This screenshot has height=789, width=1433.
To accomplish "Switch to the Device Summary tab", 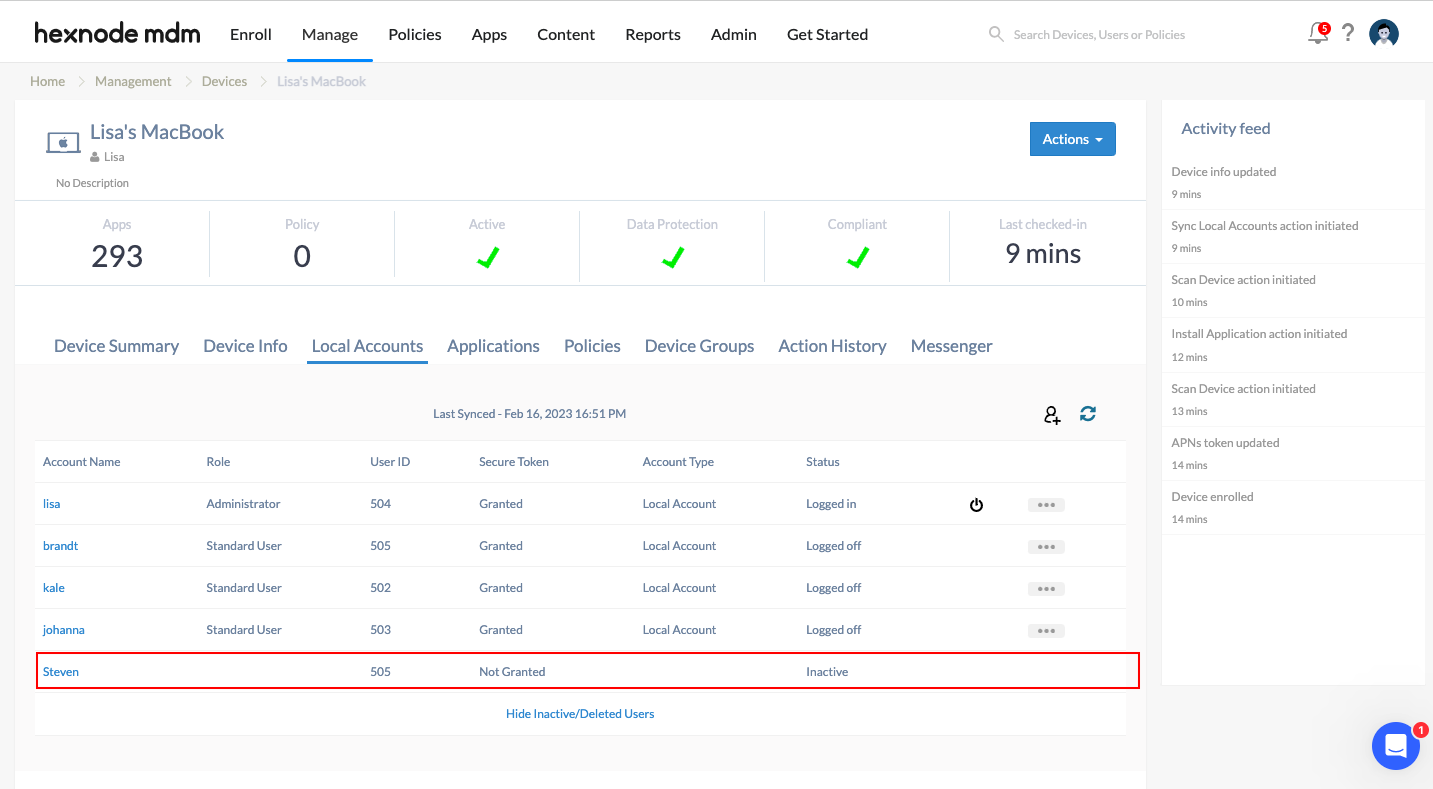I will pos(116,346).
